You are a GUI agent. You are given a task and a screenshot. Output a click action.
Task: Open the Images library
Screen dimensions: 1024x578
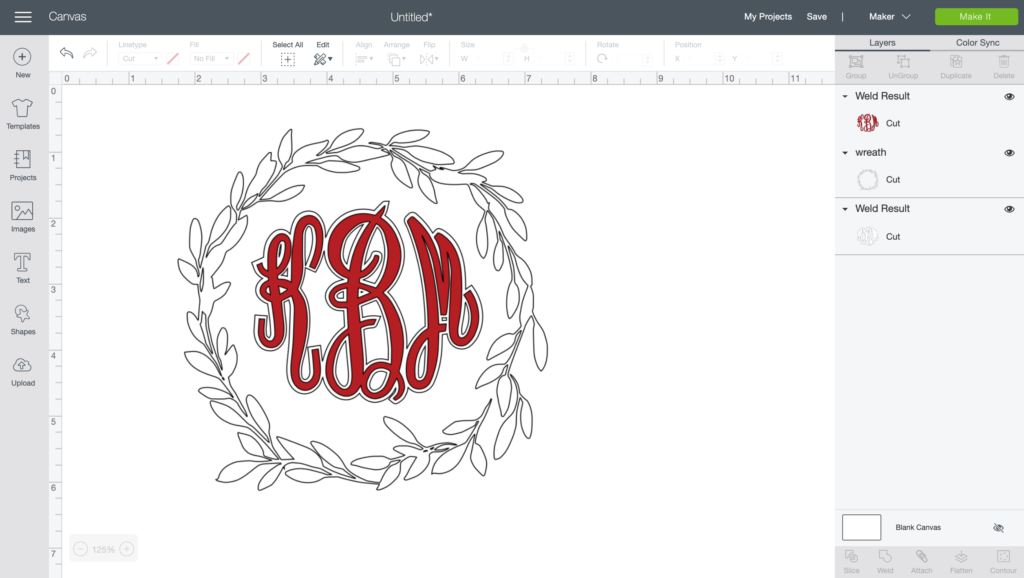22,217
